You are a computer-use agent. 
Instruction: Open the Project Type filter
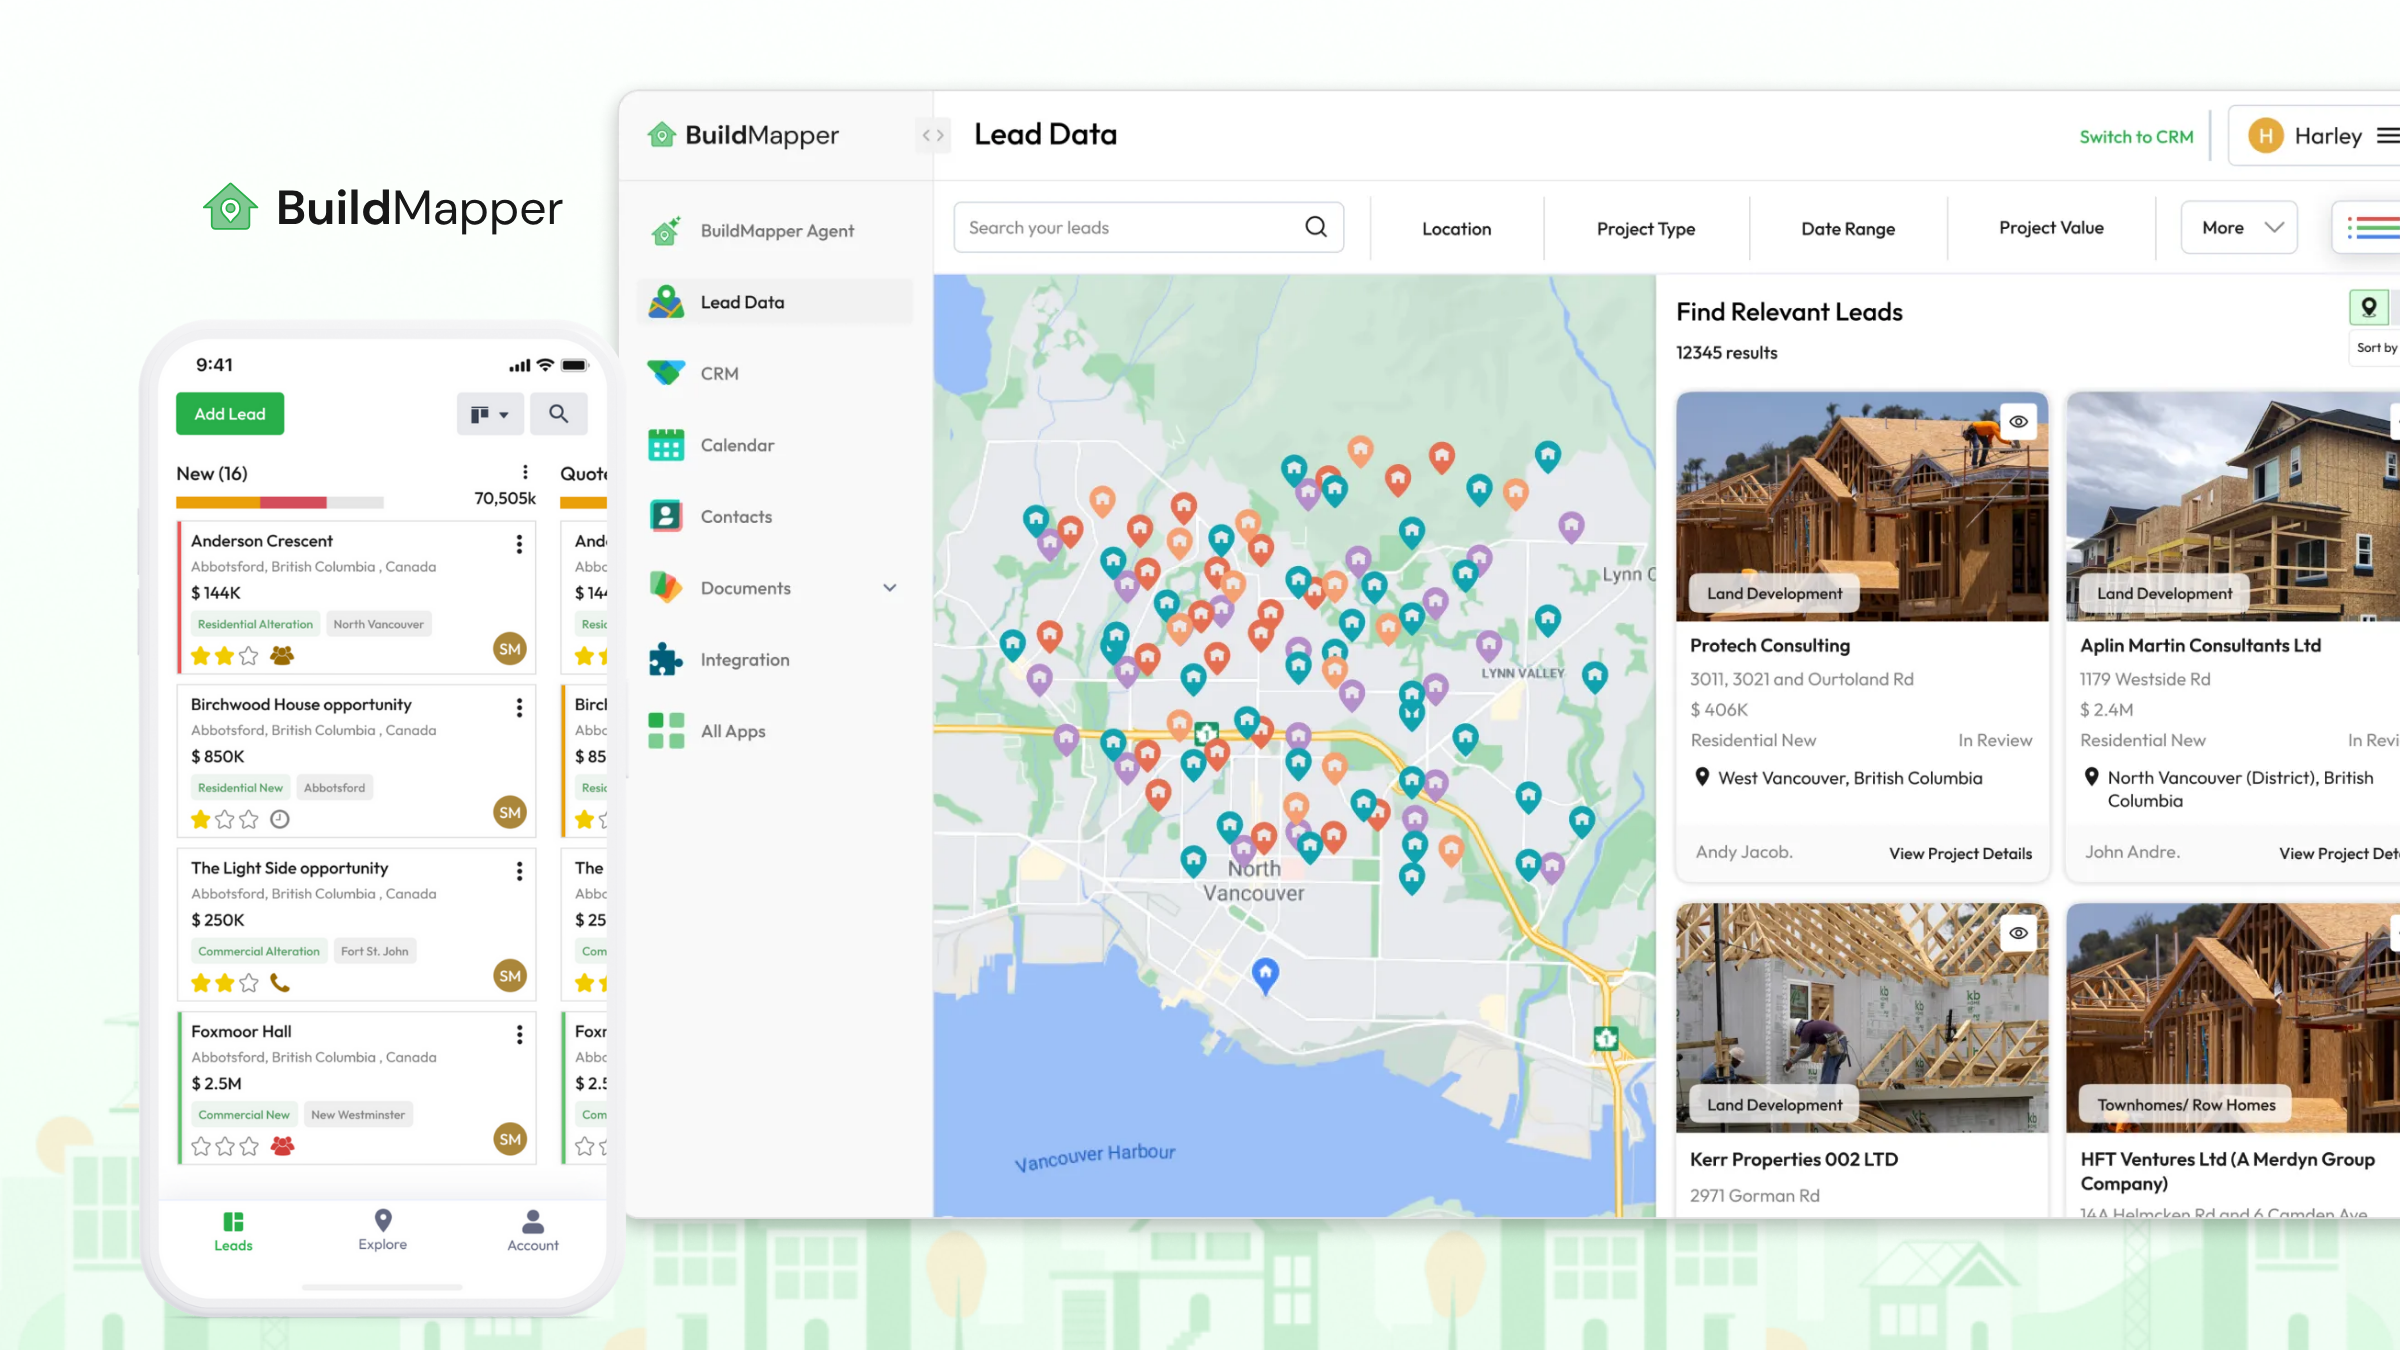pos(1646,229)
